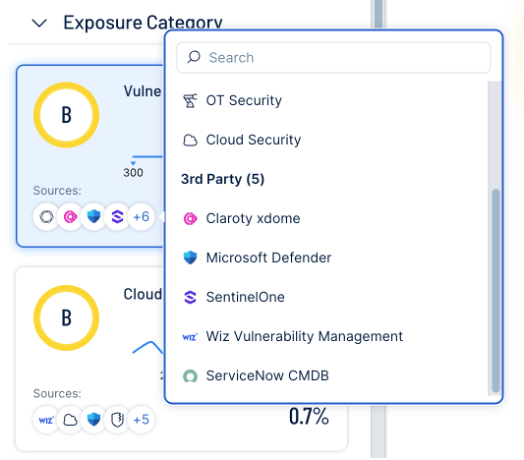Open the +6 more sources badge

(141, 217)
